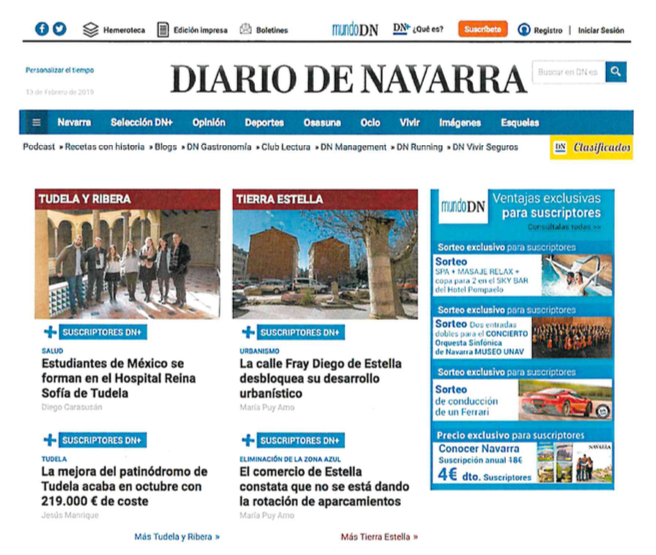Image resolution: width=656 pixels, height=555 pixels.
Task: Click plus icon above Estudiantes de México article
Action: (50, 332)
